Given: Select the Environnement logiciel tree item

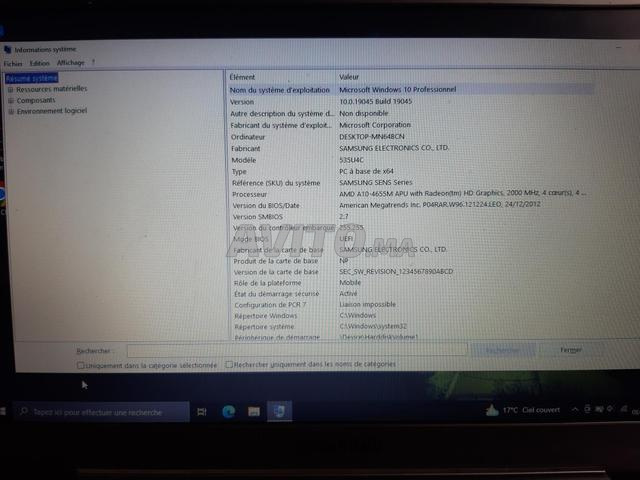Looking at the screenshot, I should pos(51,111).
